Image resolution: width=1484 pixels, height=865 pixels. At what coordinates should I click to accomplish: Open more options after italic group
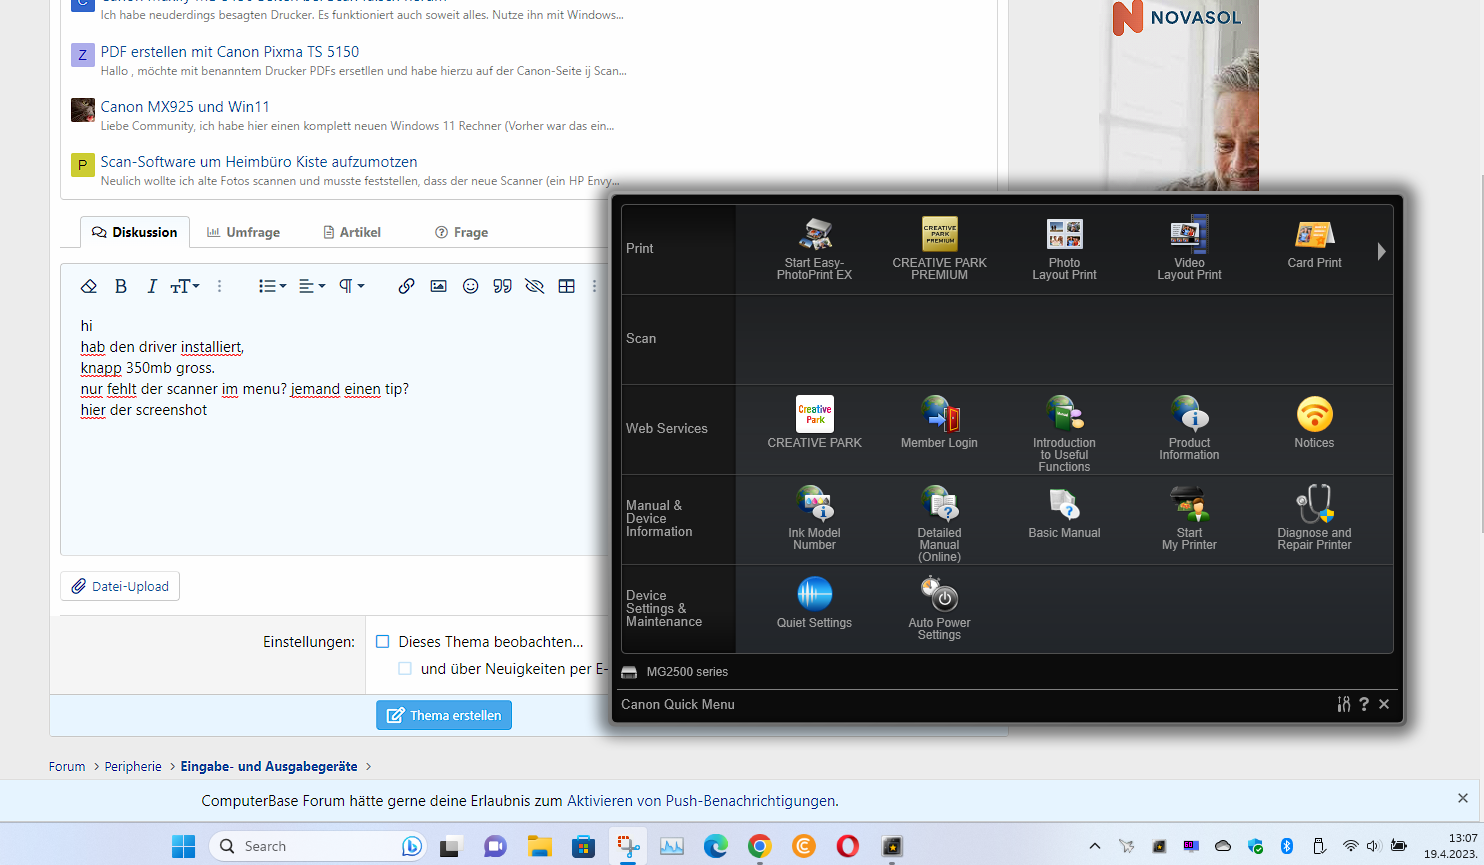pyautogui.click(x=220, y=286)
